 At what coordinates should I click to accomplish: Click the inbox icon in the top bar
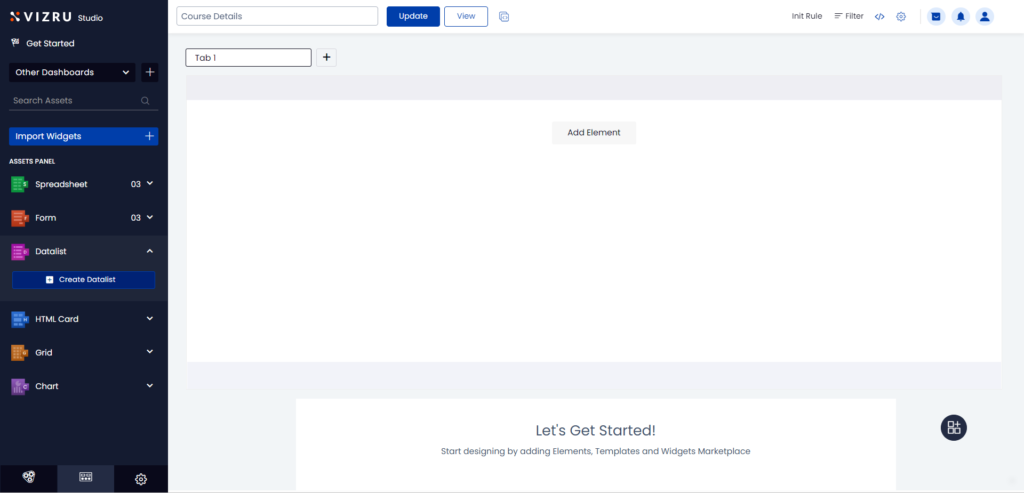pyautogui.click(x=936, y=16)
